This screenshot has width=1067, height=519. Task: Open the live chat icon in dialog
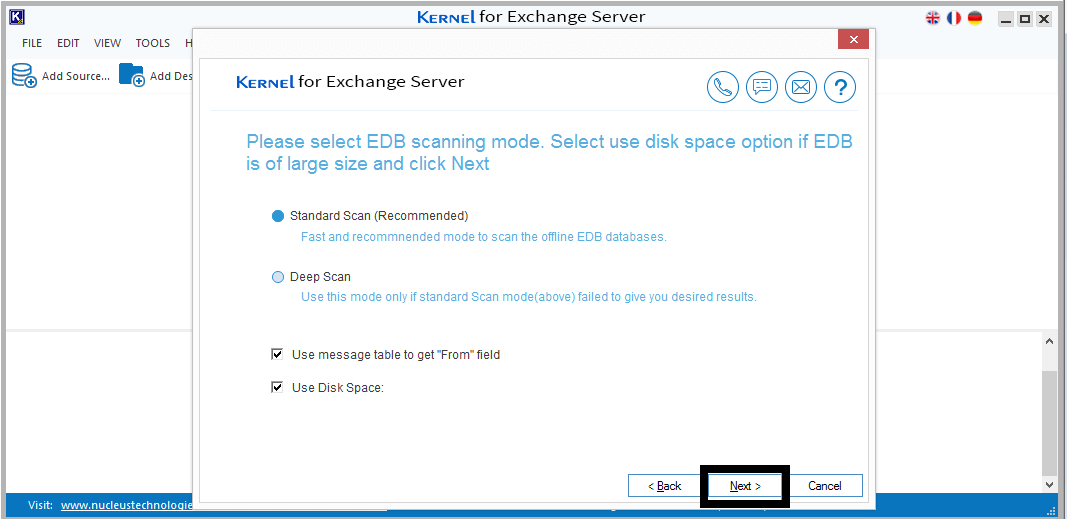coord(761,87)
